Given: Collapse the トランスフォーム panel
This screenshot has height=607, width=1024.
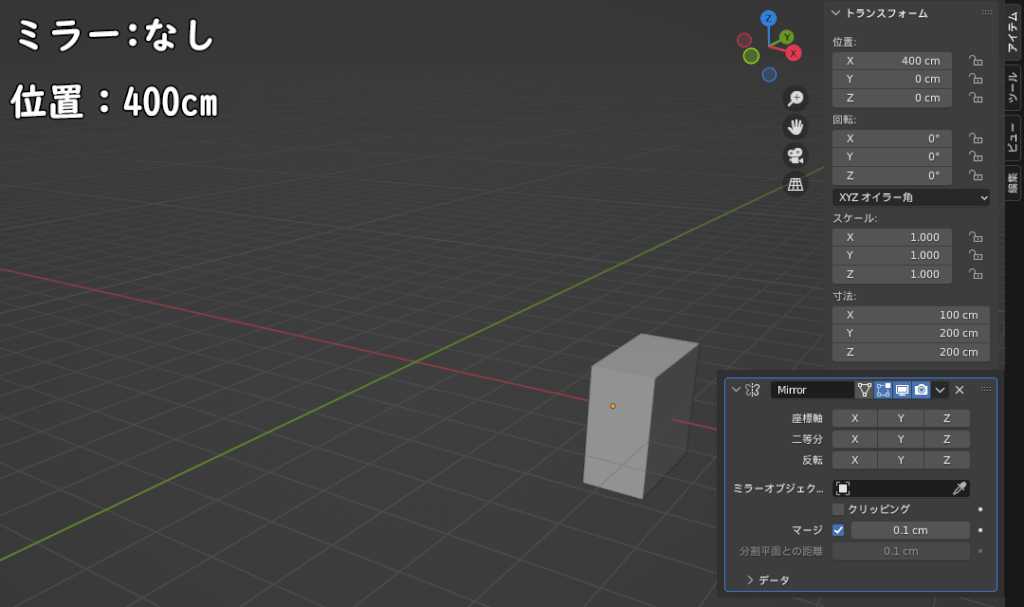Looking at the screenshot, I should point(835,13).
